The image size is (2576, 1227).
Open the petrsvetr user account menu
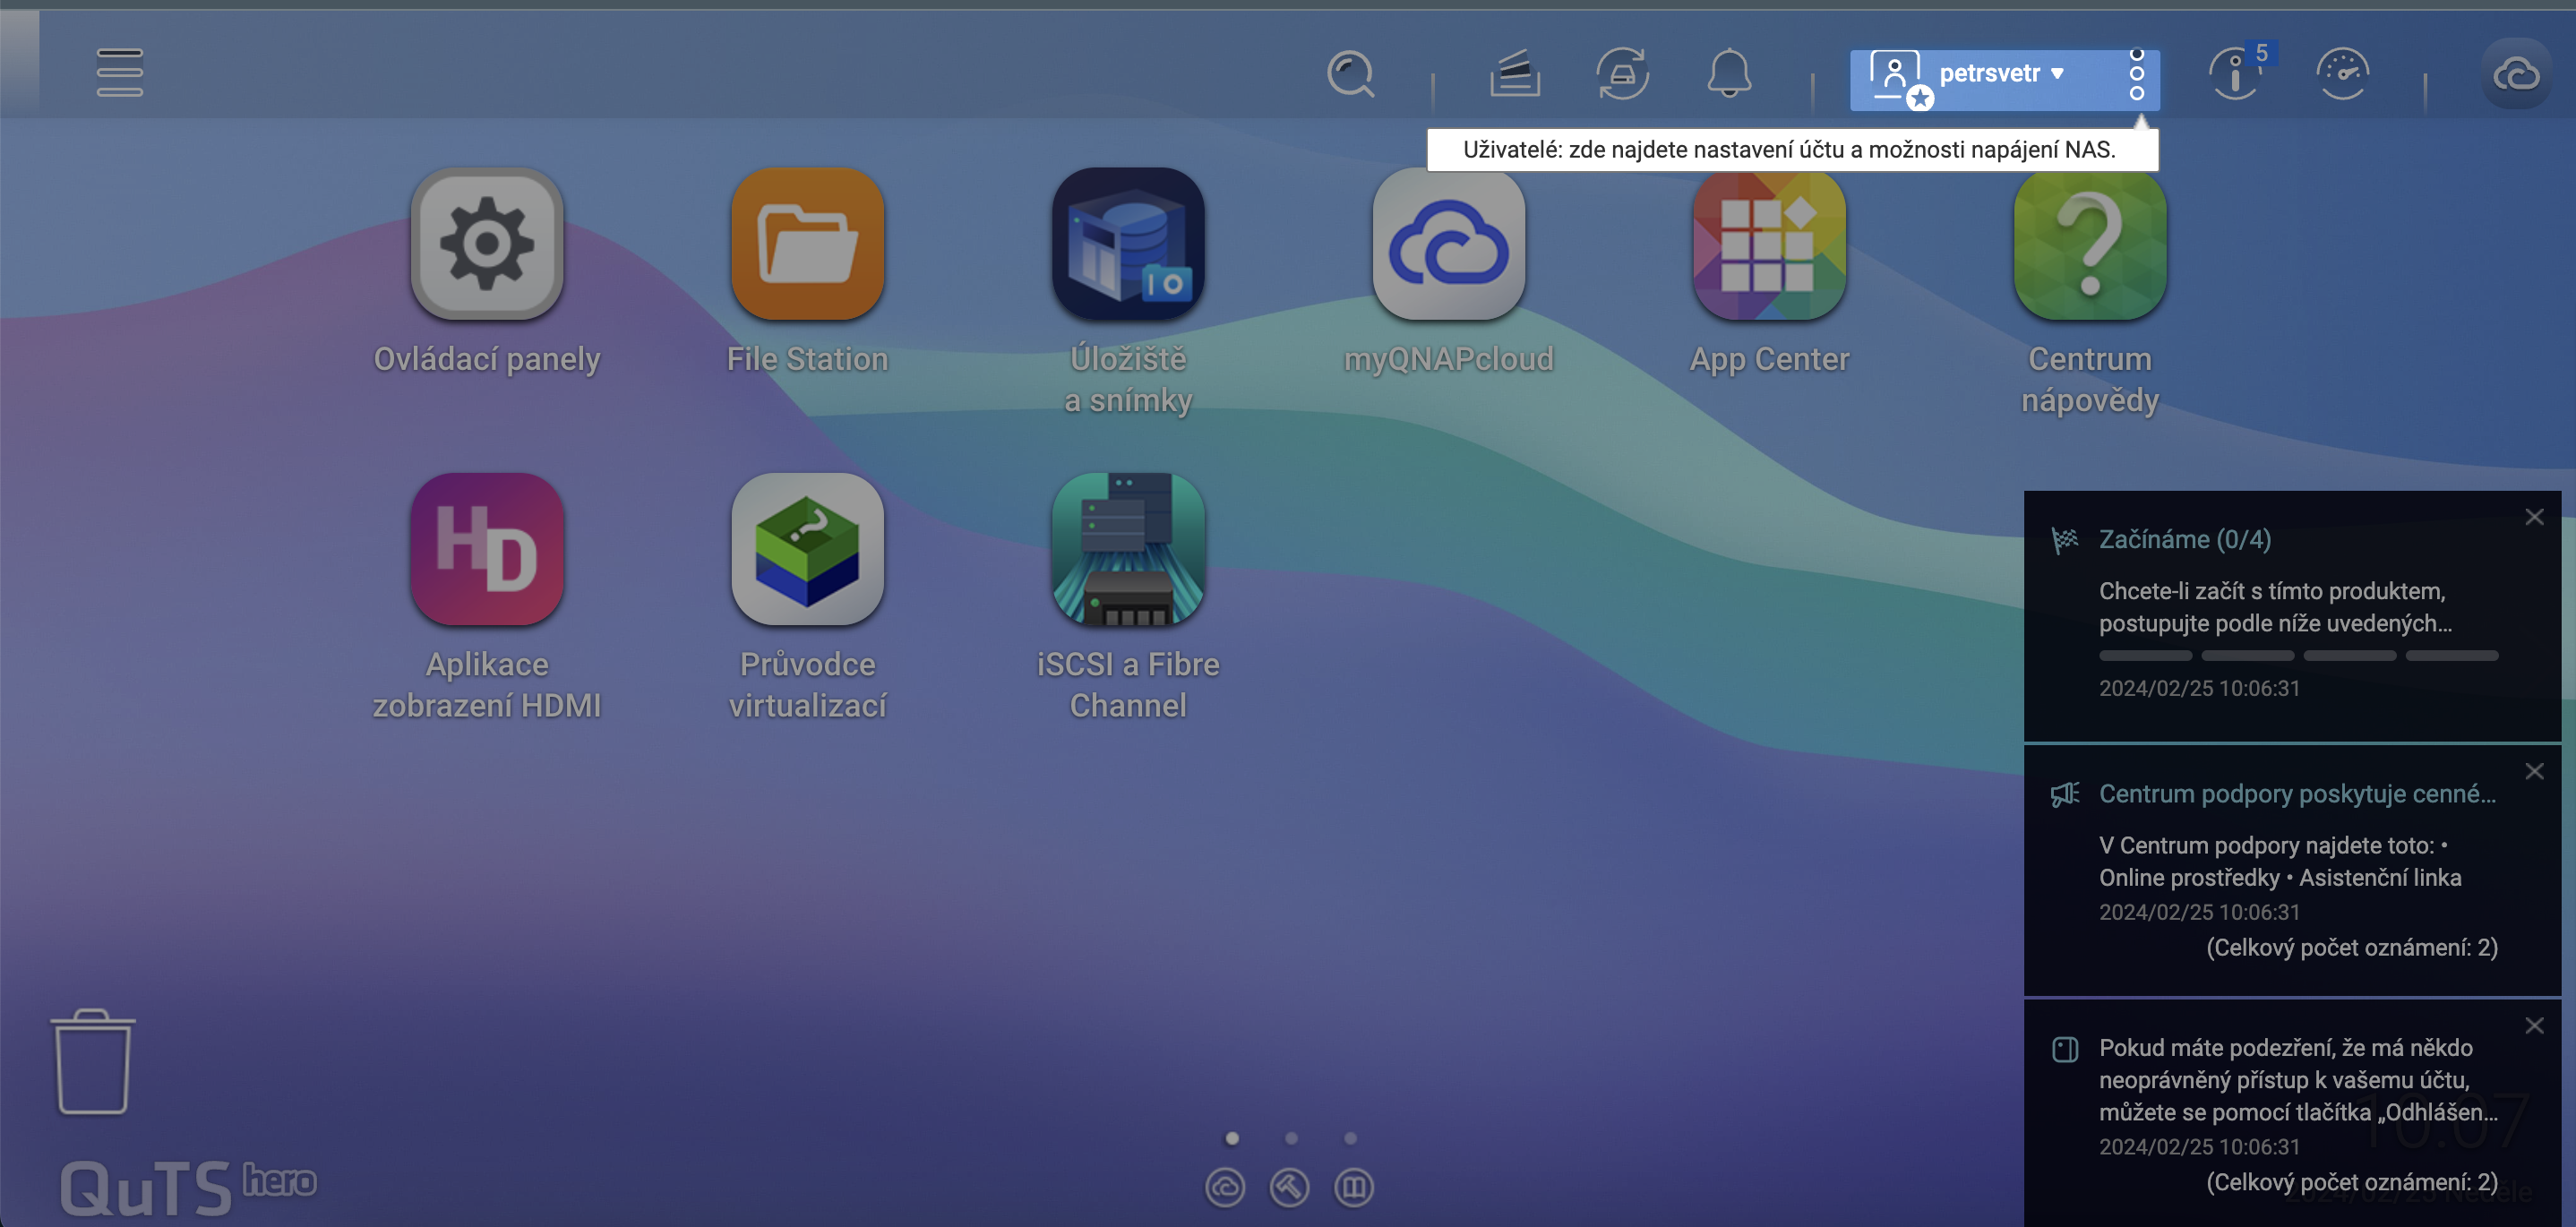point(1988,74)
